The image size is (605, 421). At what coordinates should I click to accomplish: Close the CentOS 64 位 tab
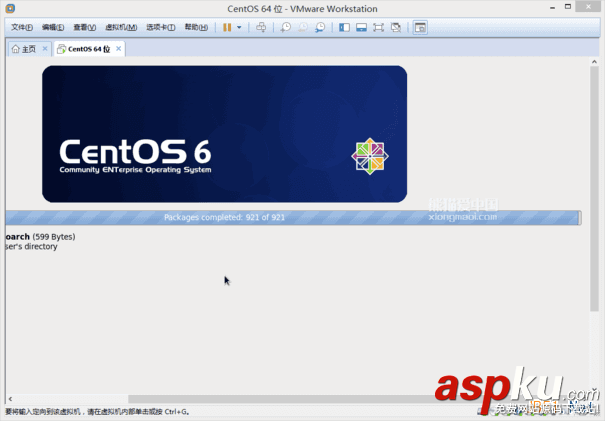[x=118, y=49]
